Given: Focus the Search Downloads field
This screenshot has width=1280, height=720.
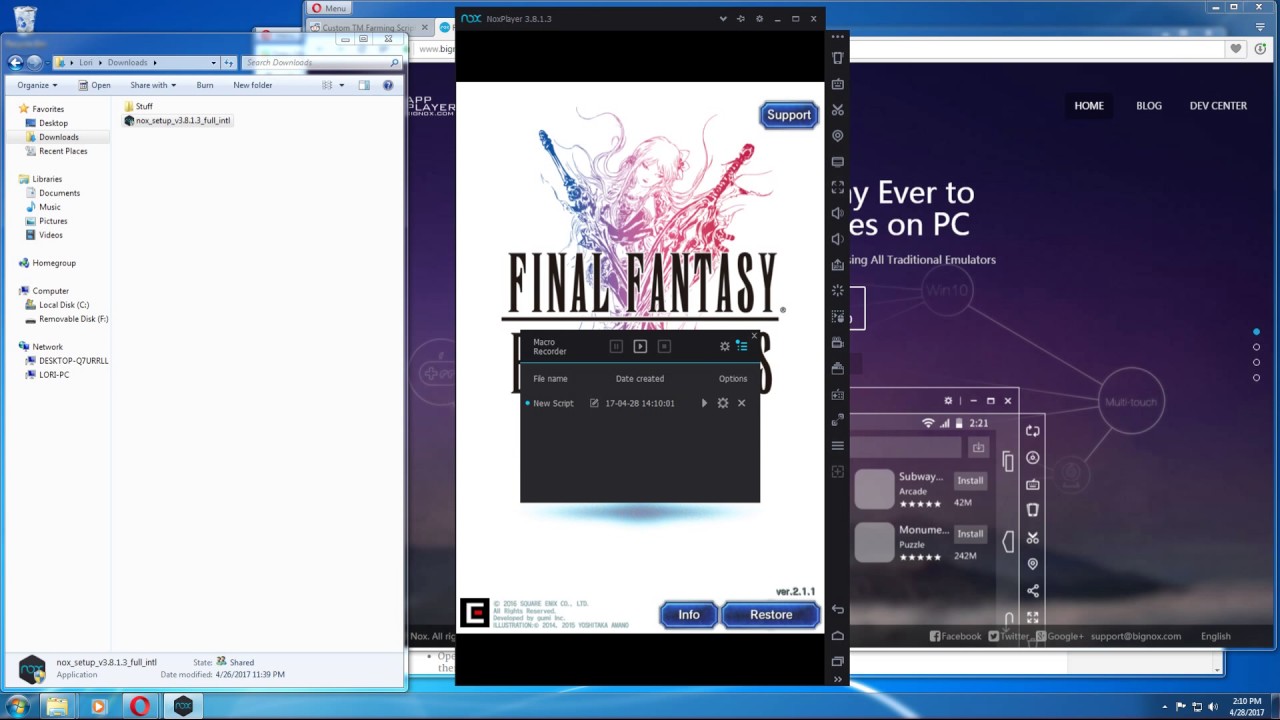Looking at the screenshot, I should (322, 62).
